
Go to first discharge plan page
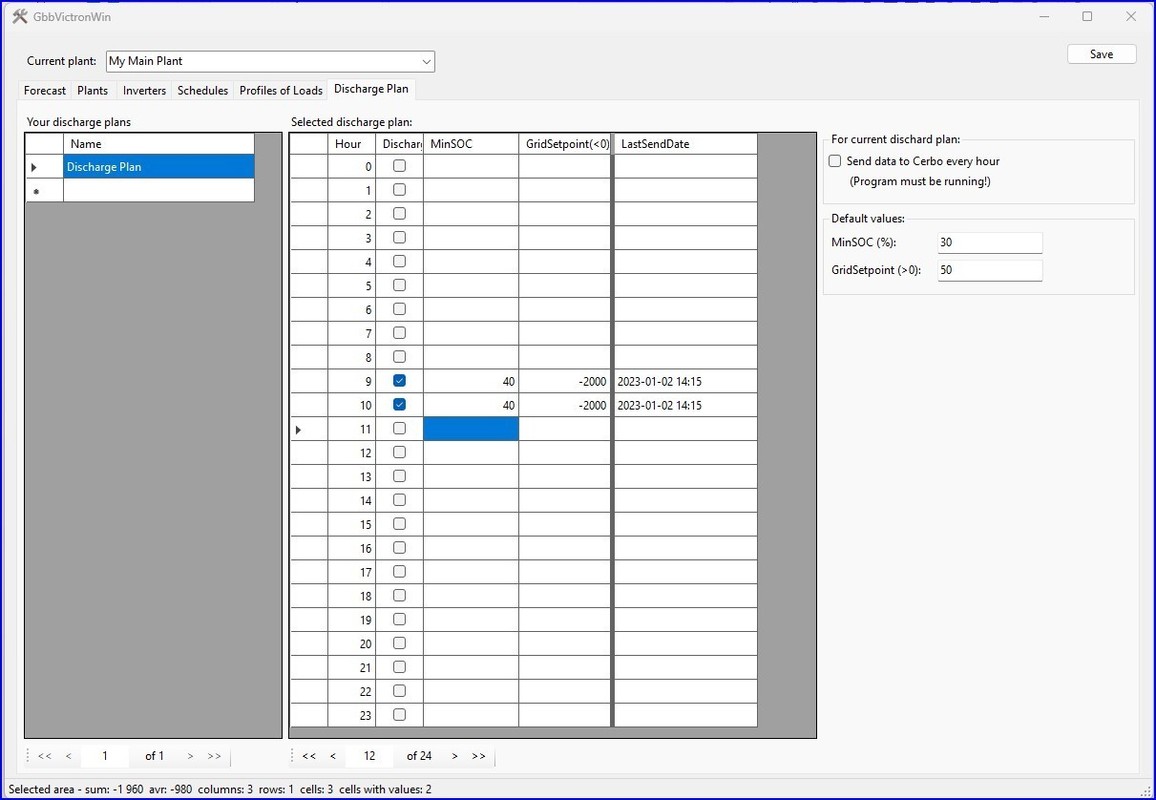pyautogui.click(x=45, y=756)
